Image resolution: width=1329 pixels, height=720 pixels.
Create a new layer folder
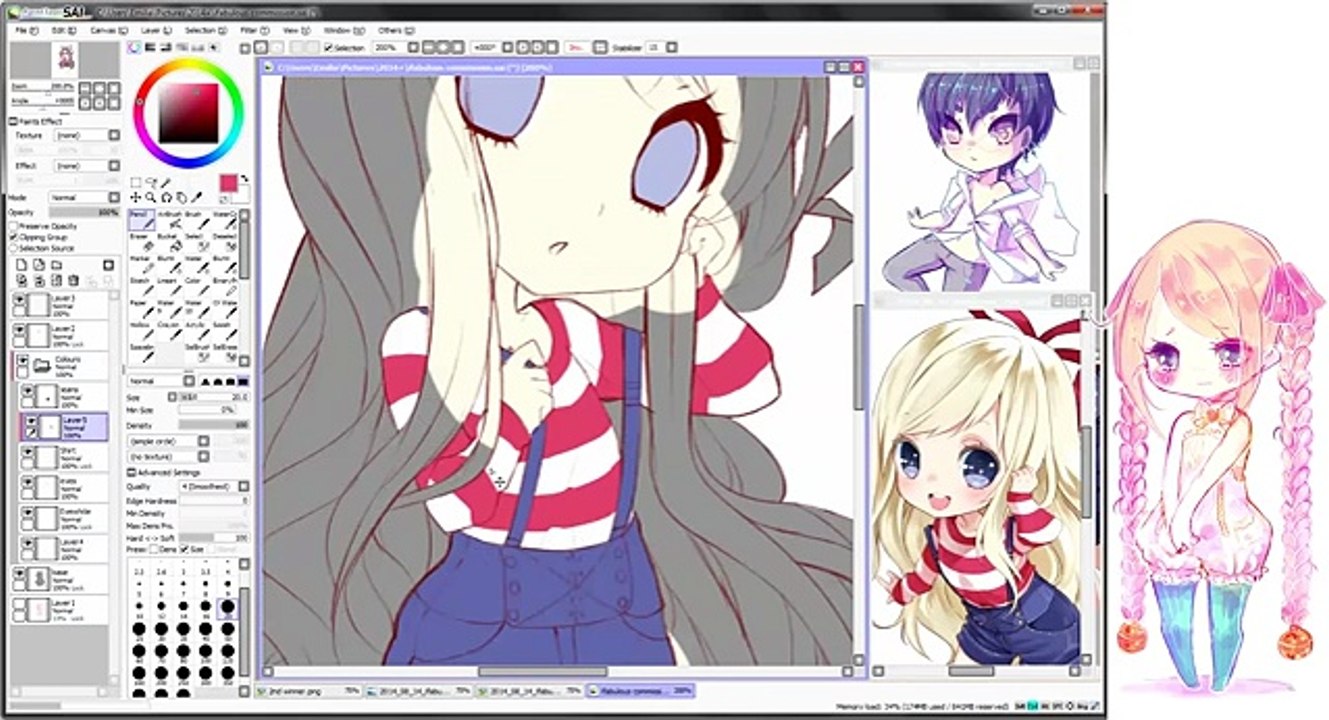click(x=56, y=265)
